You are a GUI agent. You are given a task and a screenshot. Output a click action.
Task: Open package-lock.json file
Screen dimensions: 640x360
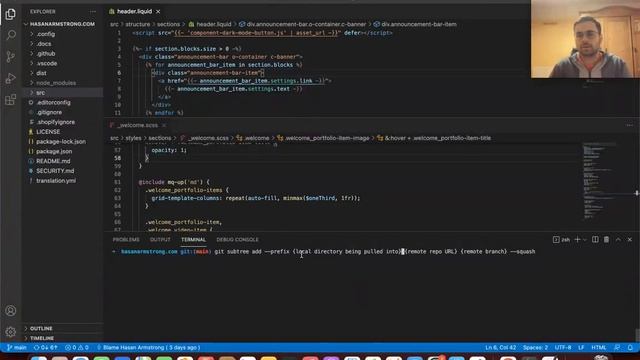click(62, 142)
